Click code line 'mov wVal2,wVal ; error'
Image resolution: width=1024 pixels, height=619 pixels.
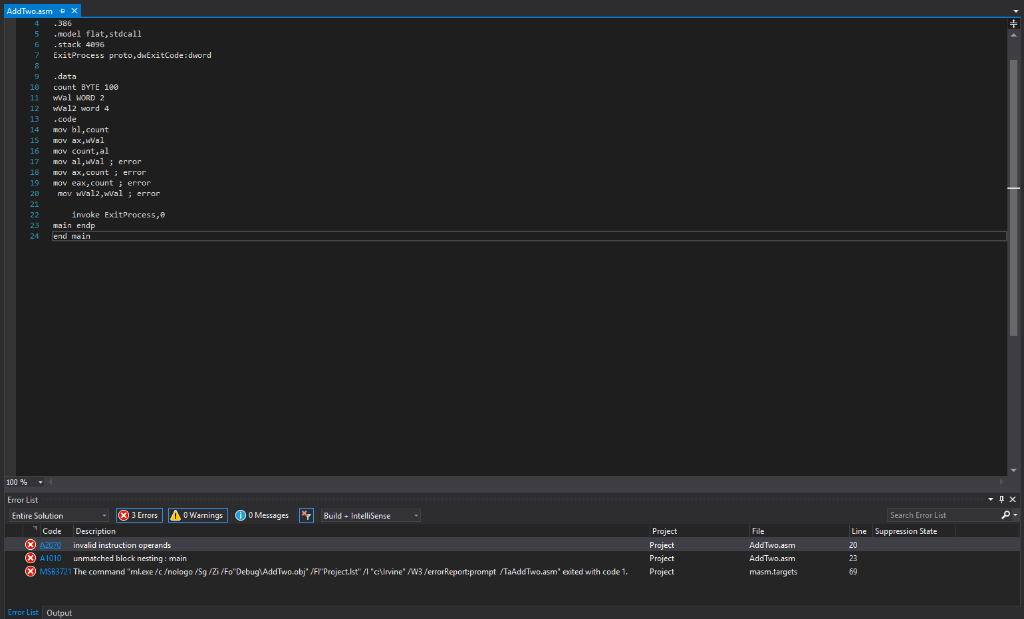pos(108,193)
